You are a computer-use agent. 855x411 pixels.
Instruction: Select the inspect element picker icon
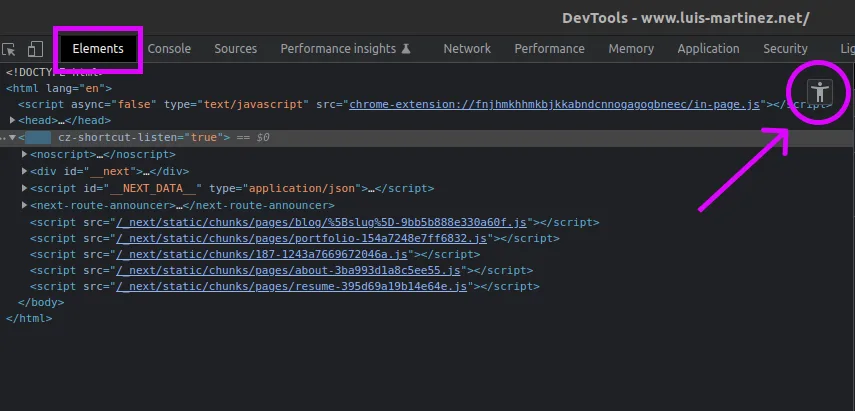(x=9, y=49)
